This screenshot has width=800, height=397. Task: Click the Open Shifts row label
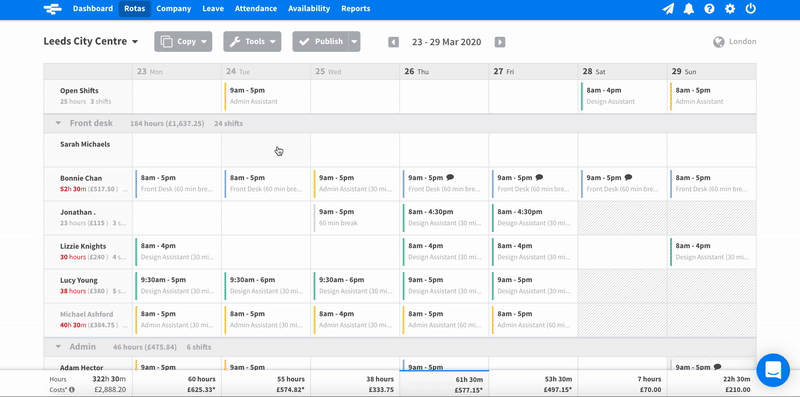pos(79,91)
